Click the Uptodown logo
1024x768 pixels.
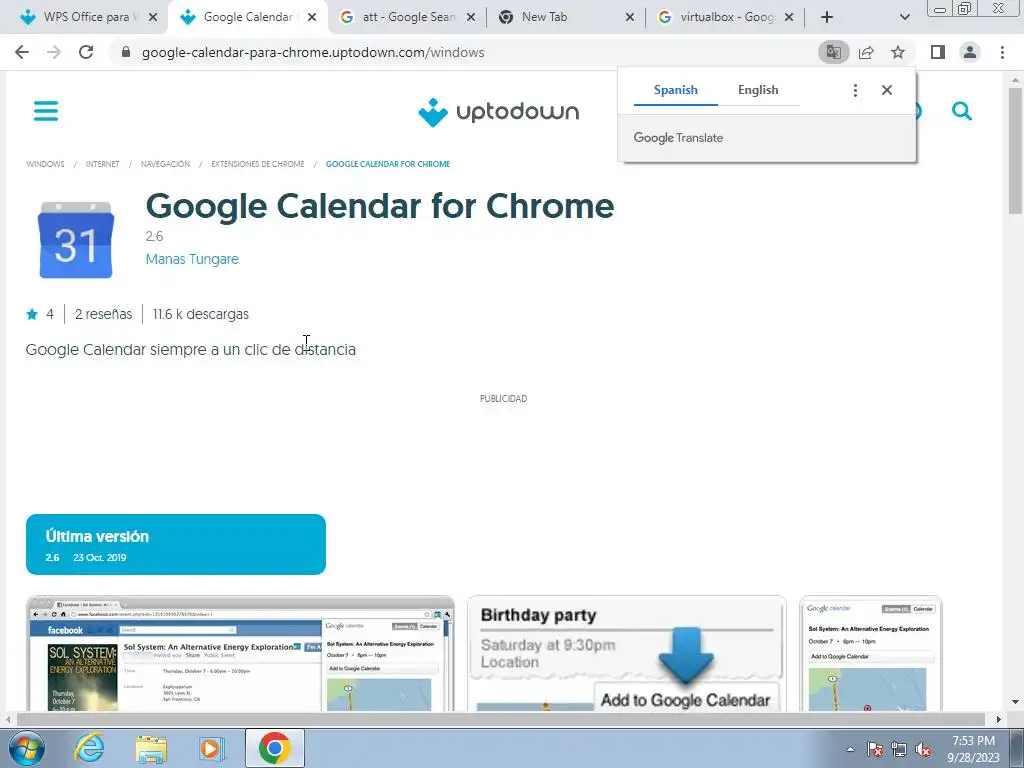point(498,112)
